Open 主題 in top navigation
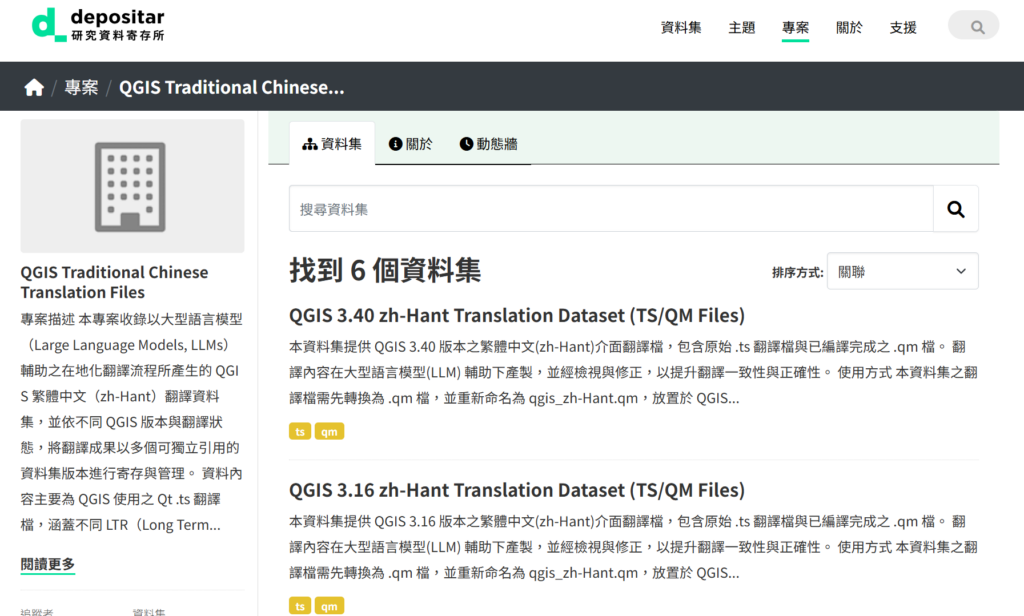Image resolution: width=1024 pixels, height=616 pixels. pyautogui.click(x=742, y=28)
